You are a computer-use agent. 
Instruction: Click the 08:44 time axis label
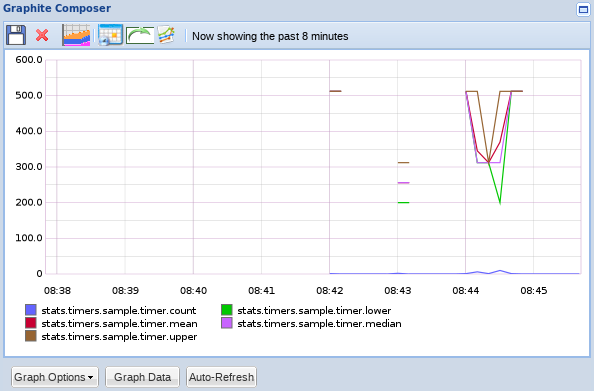(466, 291)
